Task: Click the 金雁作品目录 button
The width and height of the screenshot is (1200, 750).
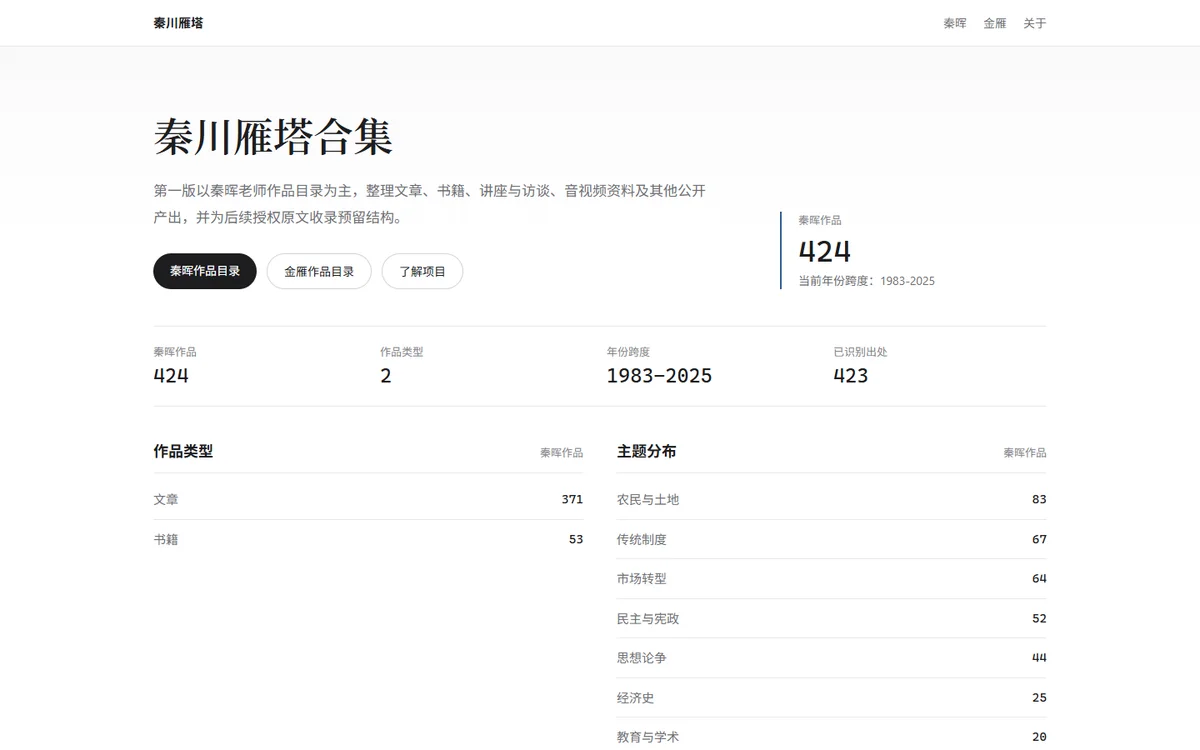Action: coord(319,271)
